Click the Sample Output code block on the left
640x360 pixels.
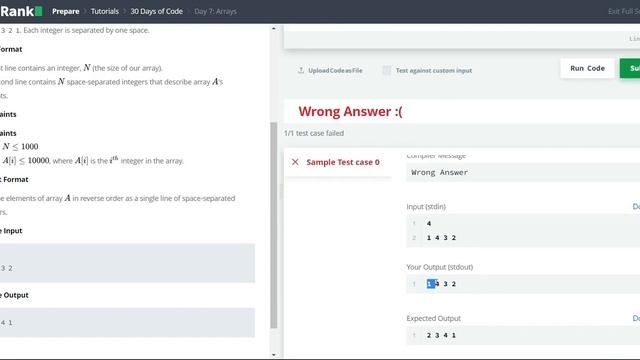(x=127, y=322)
